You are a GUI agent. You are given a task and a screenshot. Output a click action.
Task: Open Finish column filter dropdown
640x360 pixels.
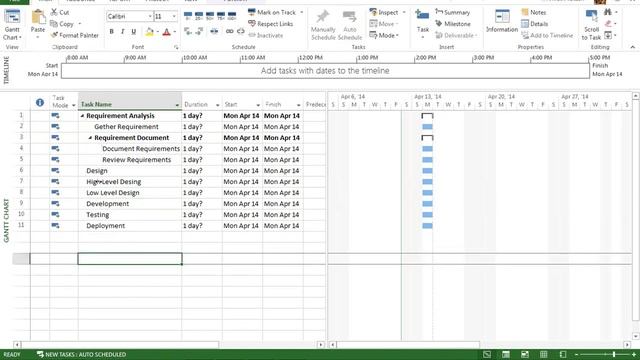[x=298, y=105]
